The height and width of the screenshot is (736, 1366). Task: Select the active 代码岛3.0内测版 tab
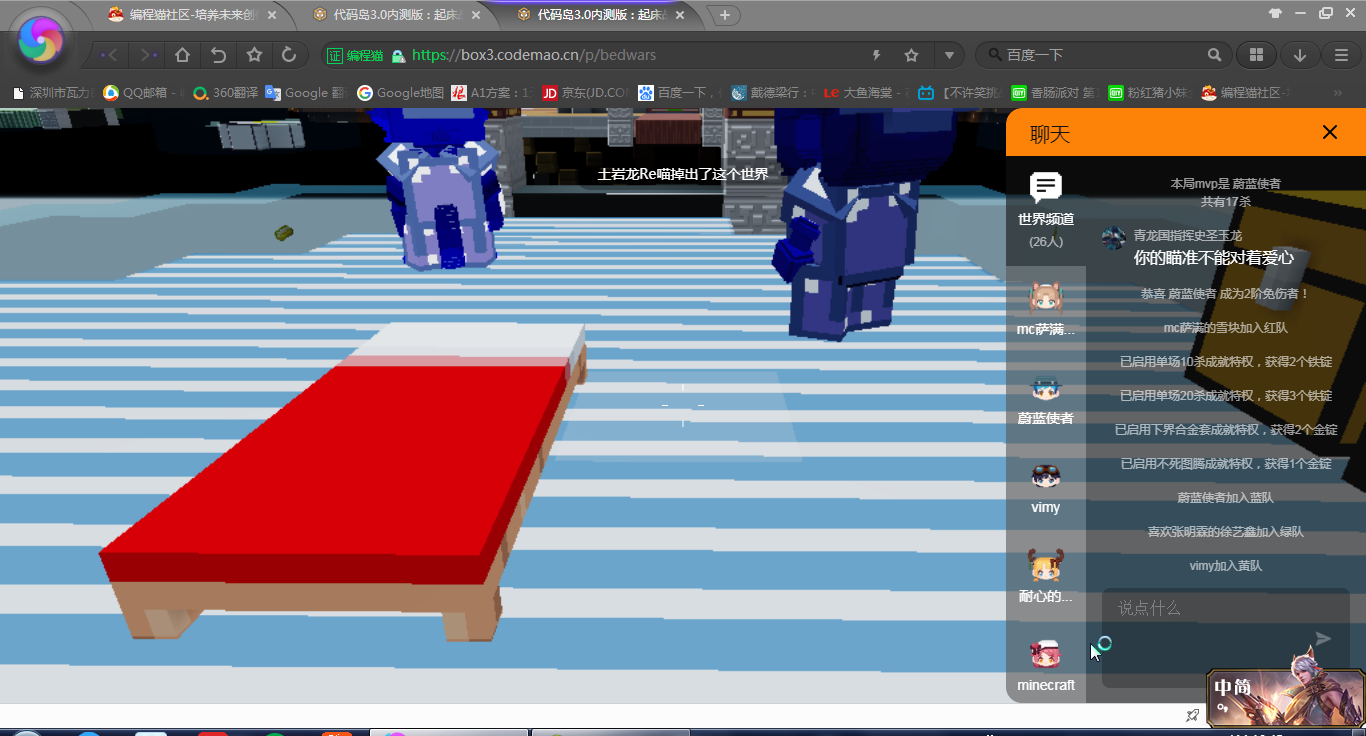point(601,15)
